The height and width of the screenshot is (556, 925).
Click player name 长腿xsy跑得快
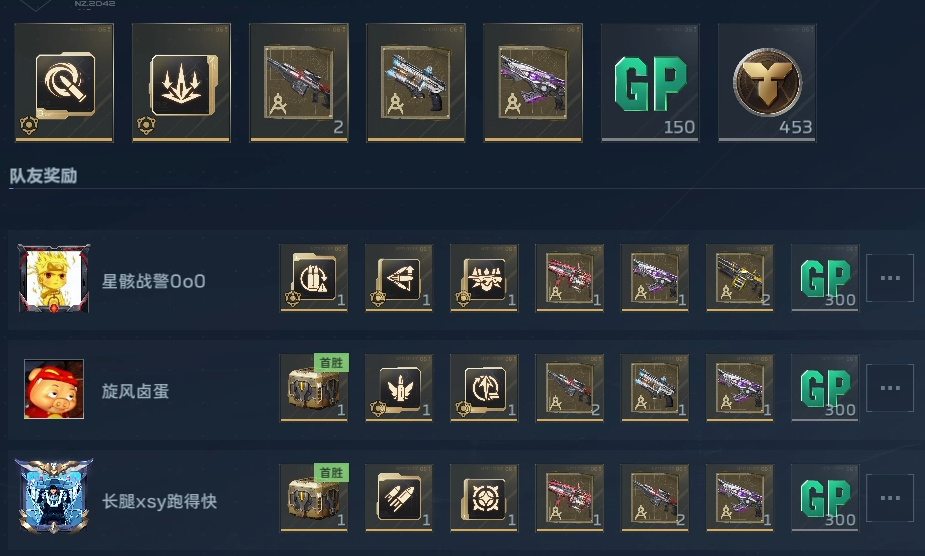tap(159, 501)
